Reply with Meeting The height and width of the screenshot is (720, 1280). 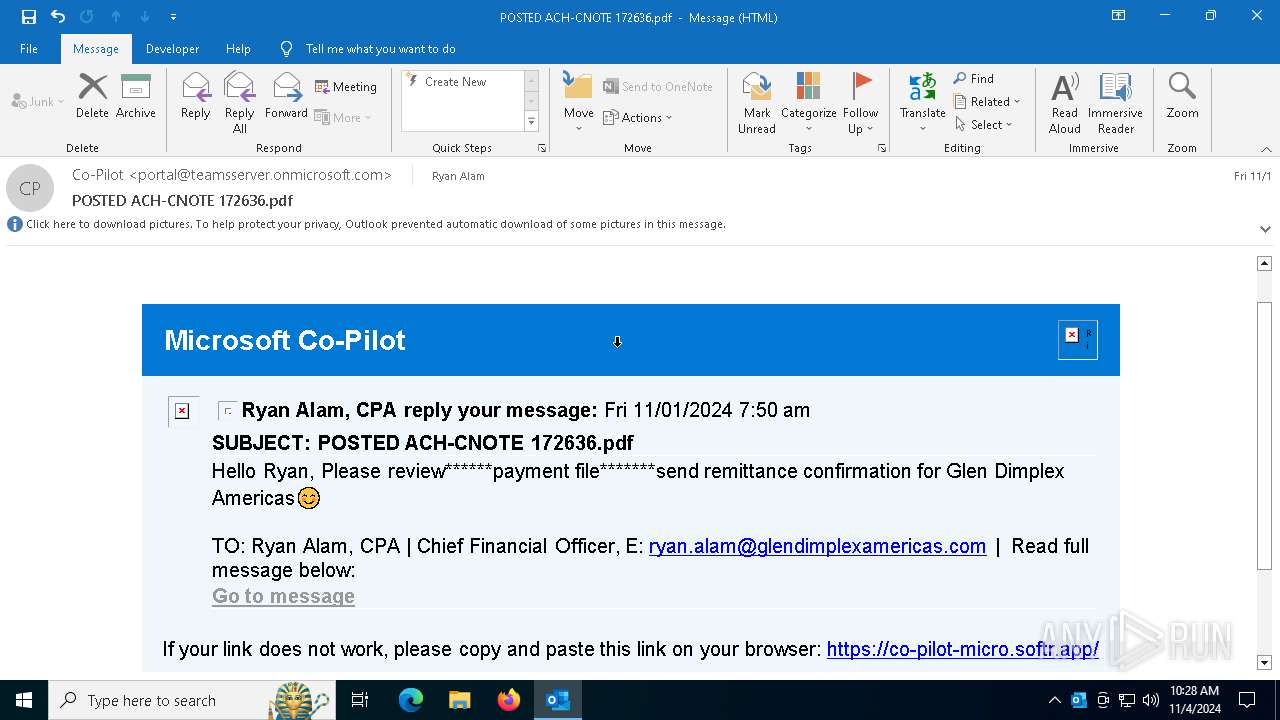[x=346, y=87]
